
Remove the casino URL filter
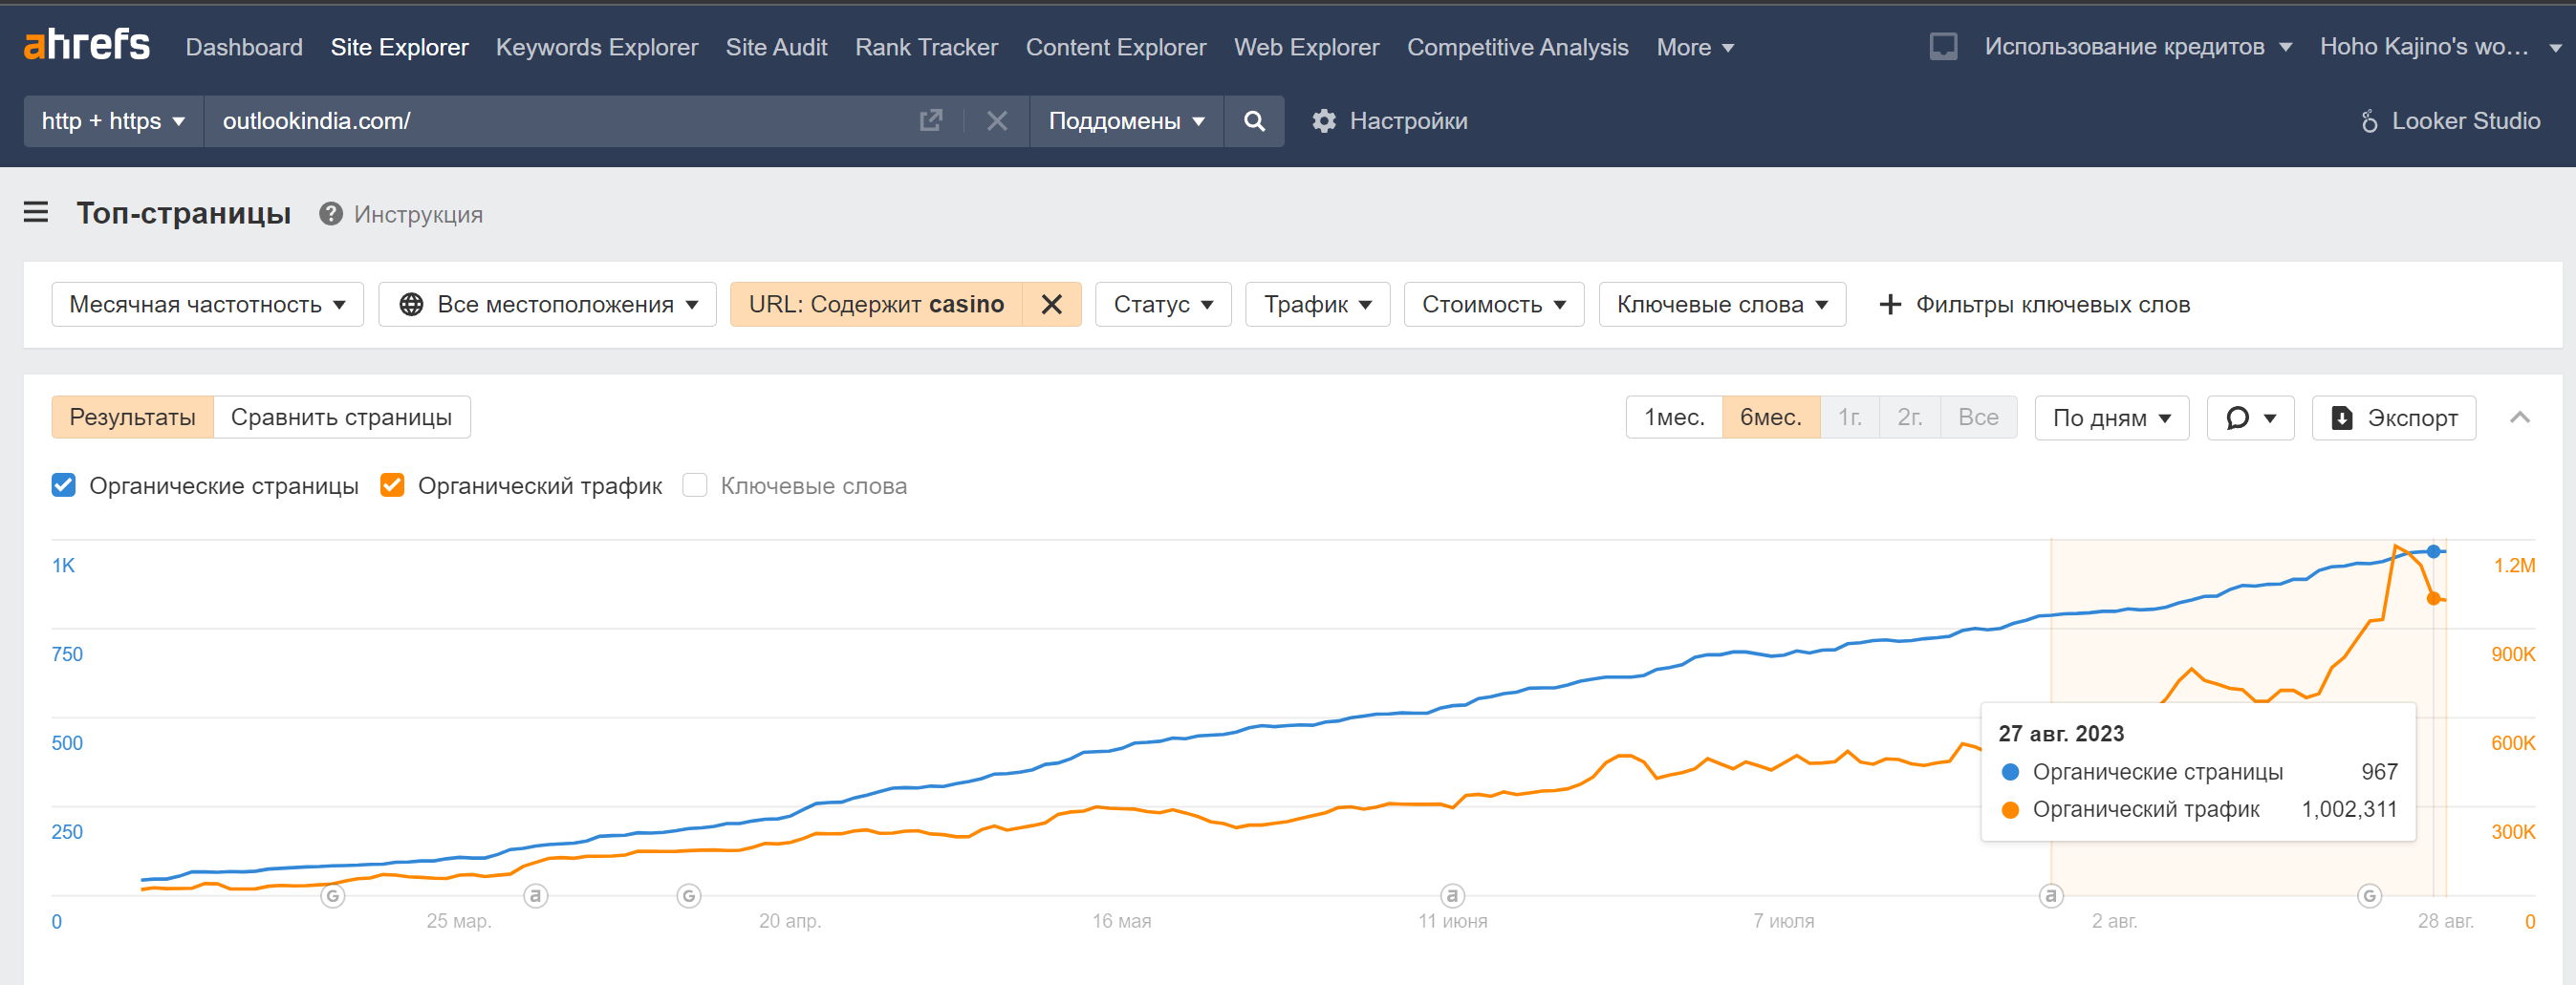click(1051, 304)
